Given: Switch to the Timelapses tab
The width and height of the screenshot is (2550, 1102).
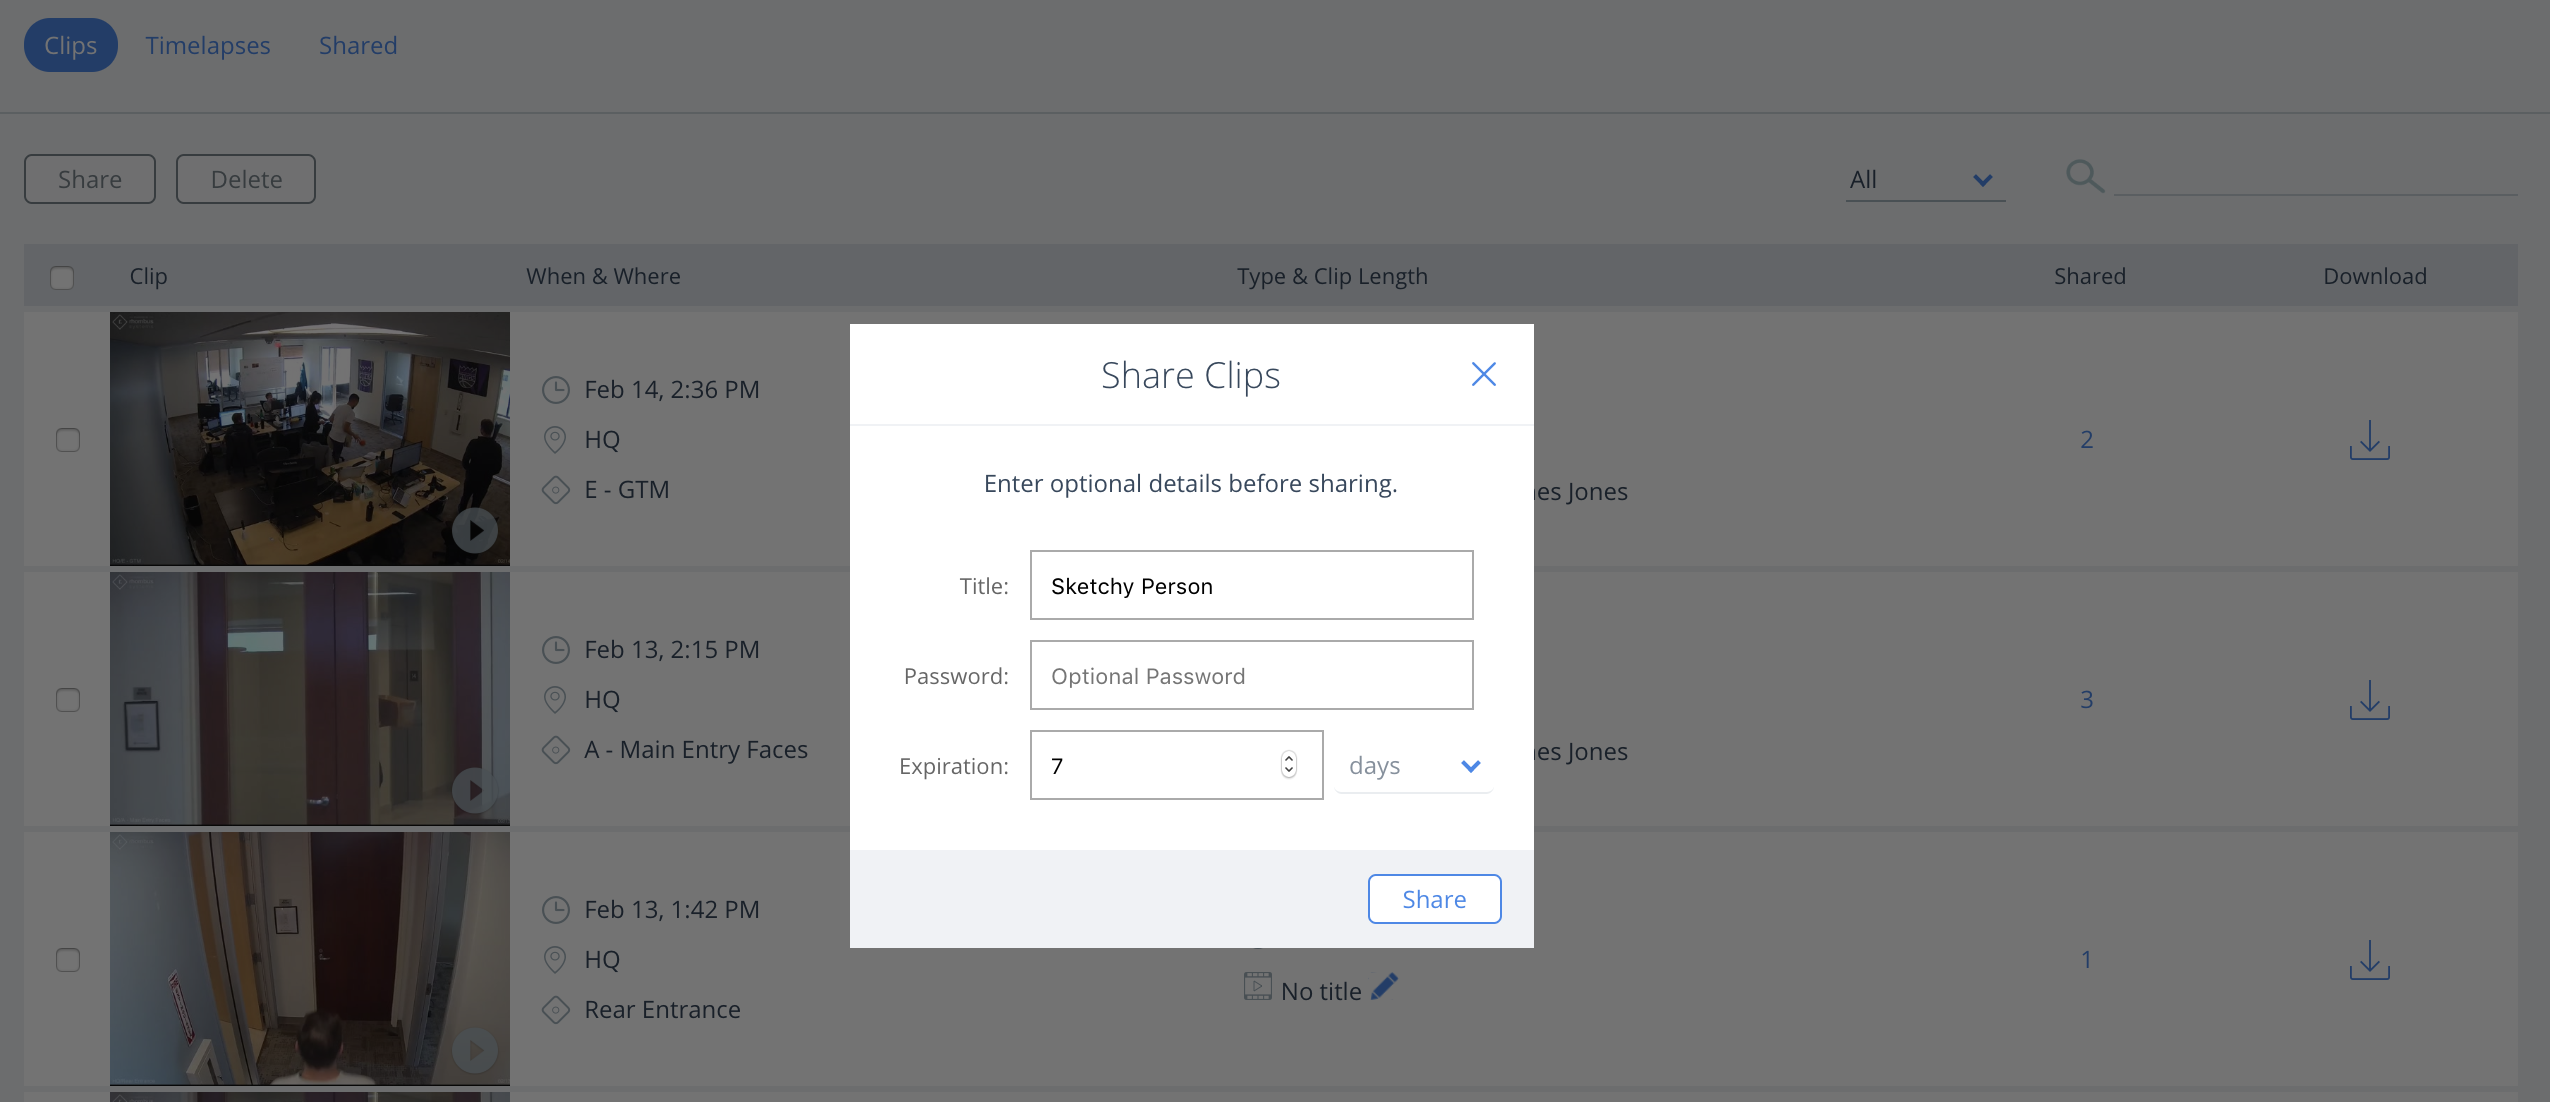Looking at the screenshot, I should tap(208, 46).
